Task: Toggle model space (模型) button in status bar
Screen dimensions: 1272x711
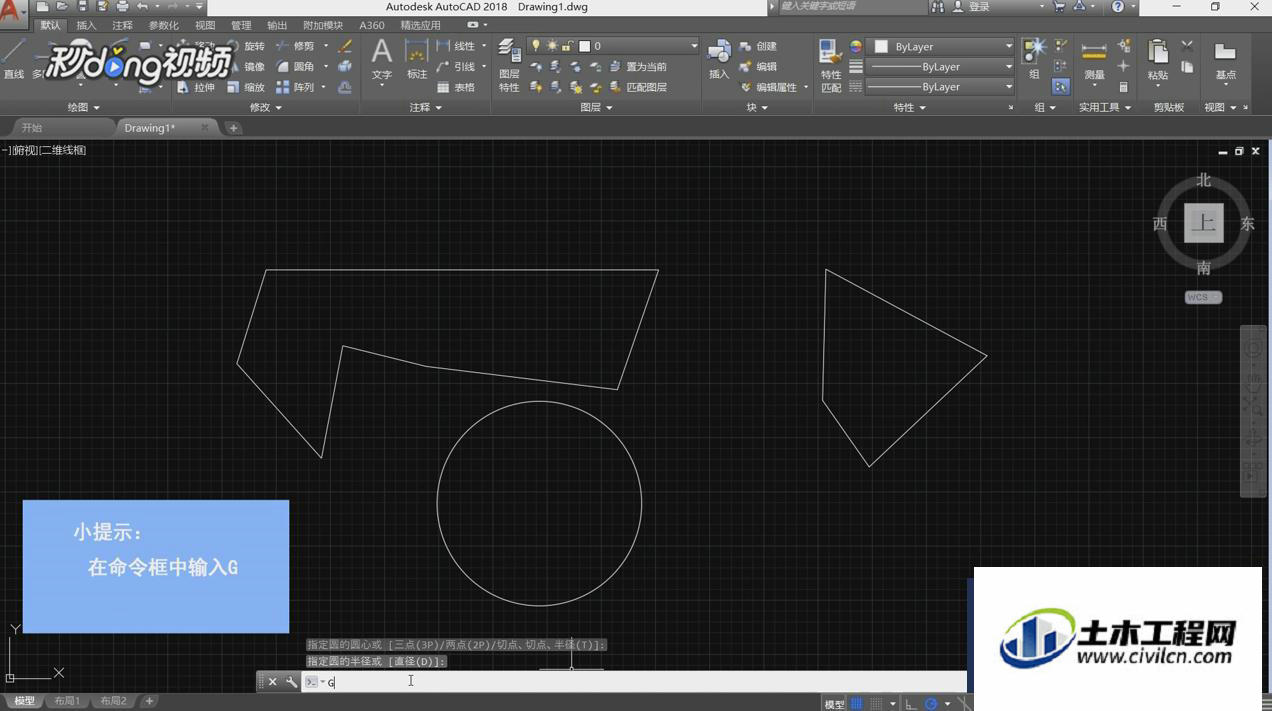Action: [834, 704]
